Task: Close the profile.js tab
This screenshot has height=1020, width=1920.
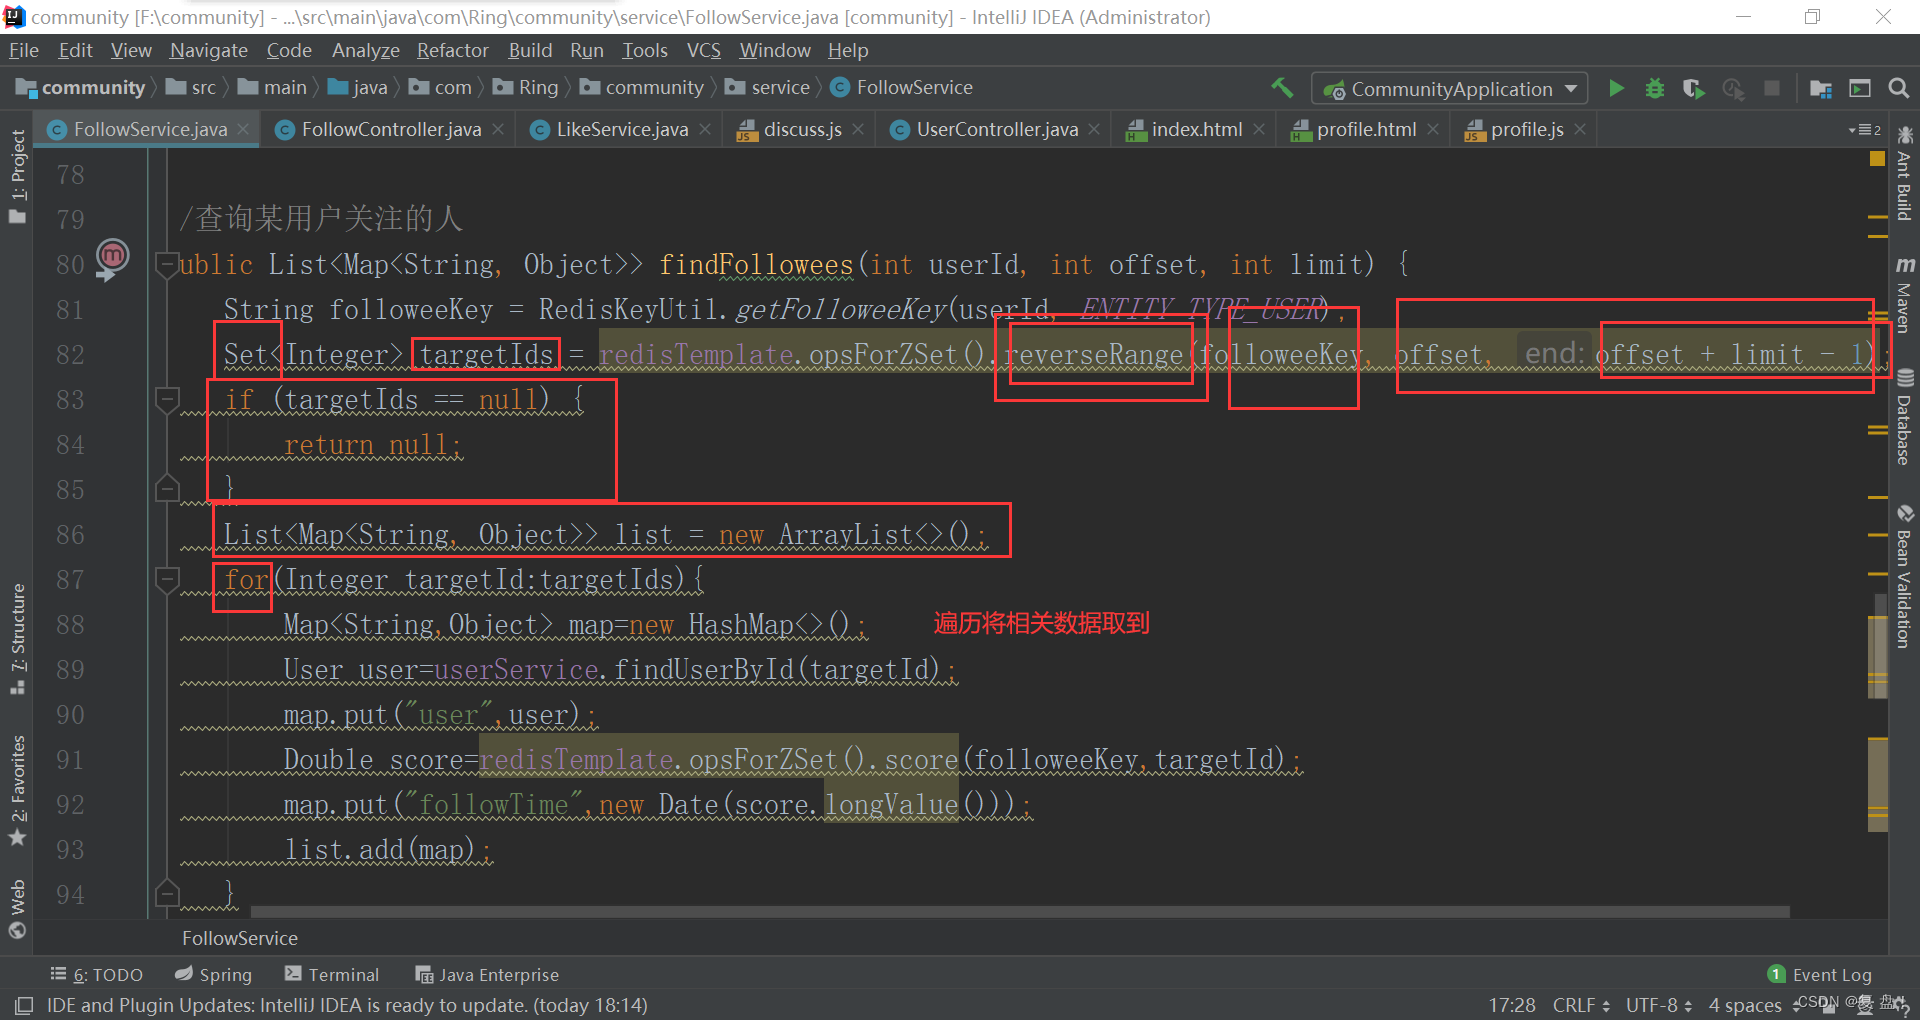Action: pos(1580,129)
